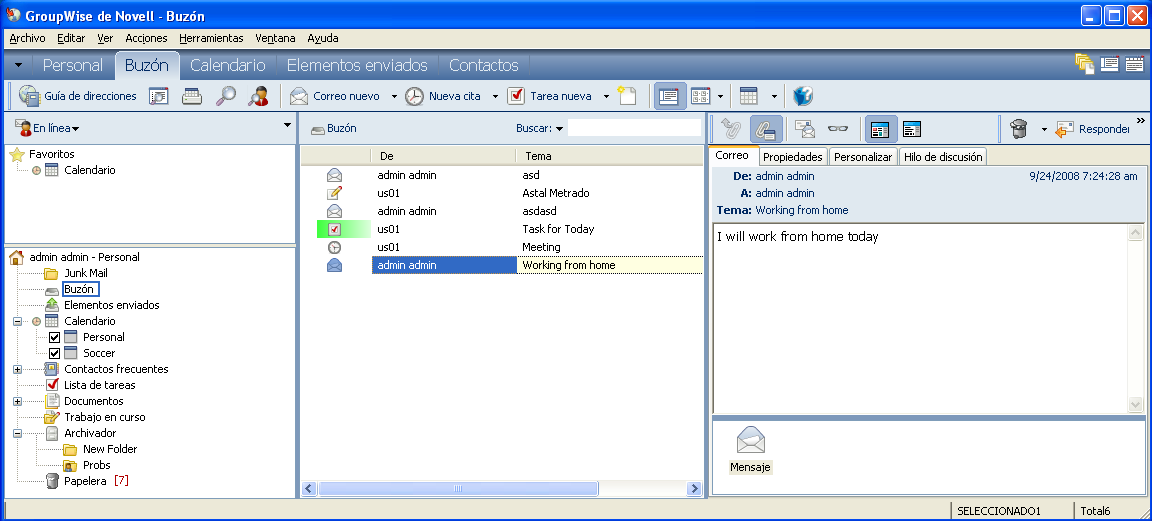Viewport: 1152px width, 521px height.
Task: Click the message list horizontal scrollbar thumb
Action: tap(458, 489)
